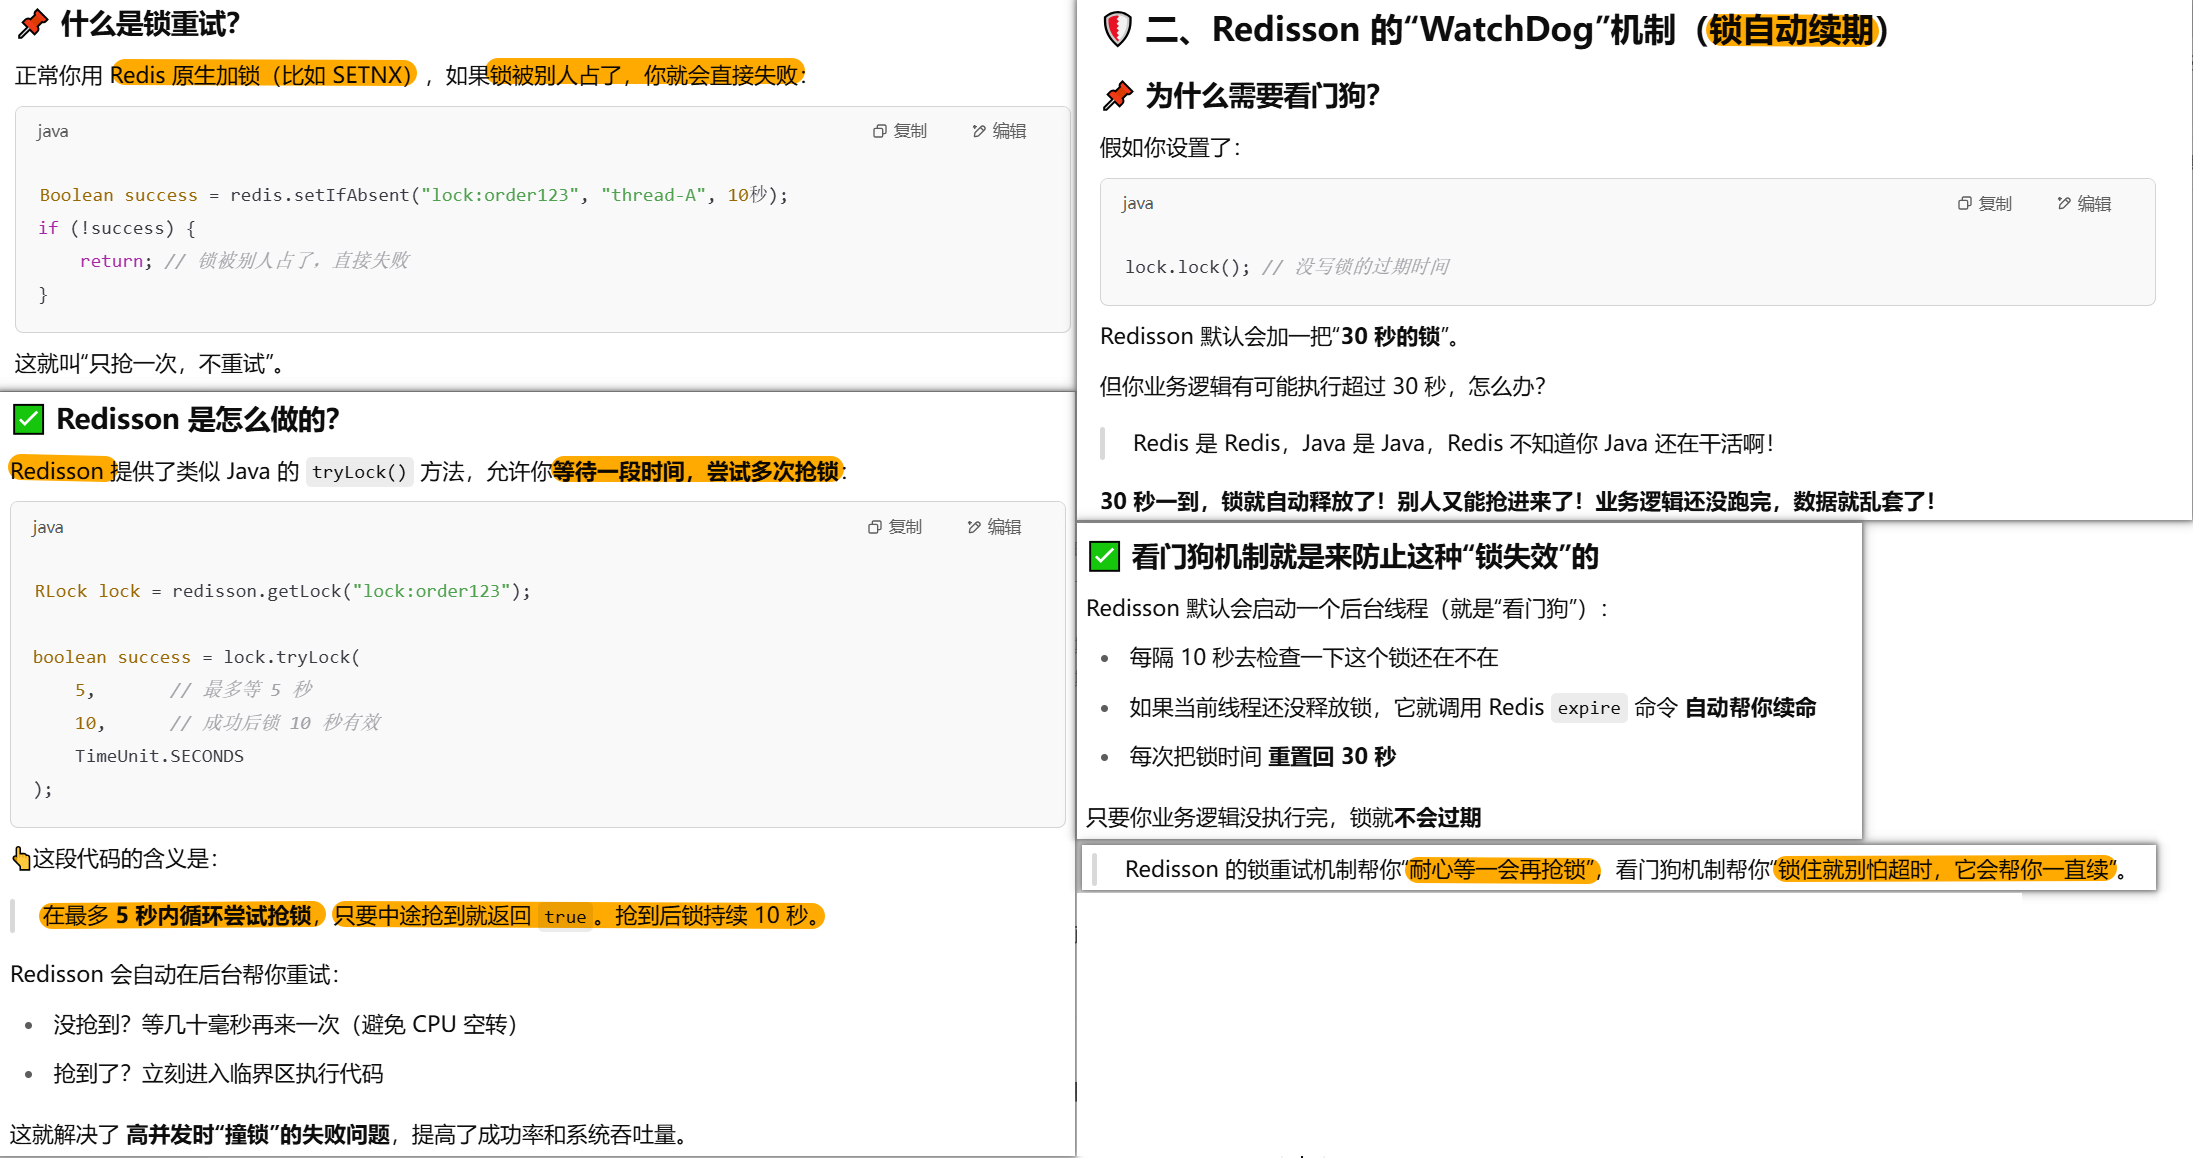Select the heading 为什么需要看门狗?
This screenshot has height=1158, width=2193.
coord(1263,96)
